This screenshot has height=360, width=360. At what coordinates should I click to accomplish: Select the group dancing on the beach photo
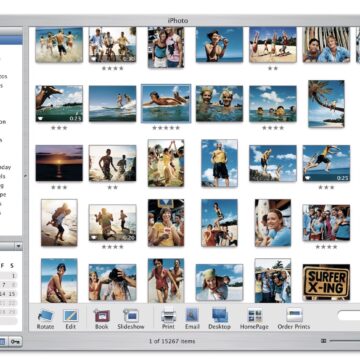[x=166, y=163]
